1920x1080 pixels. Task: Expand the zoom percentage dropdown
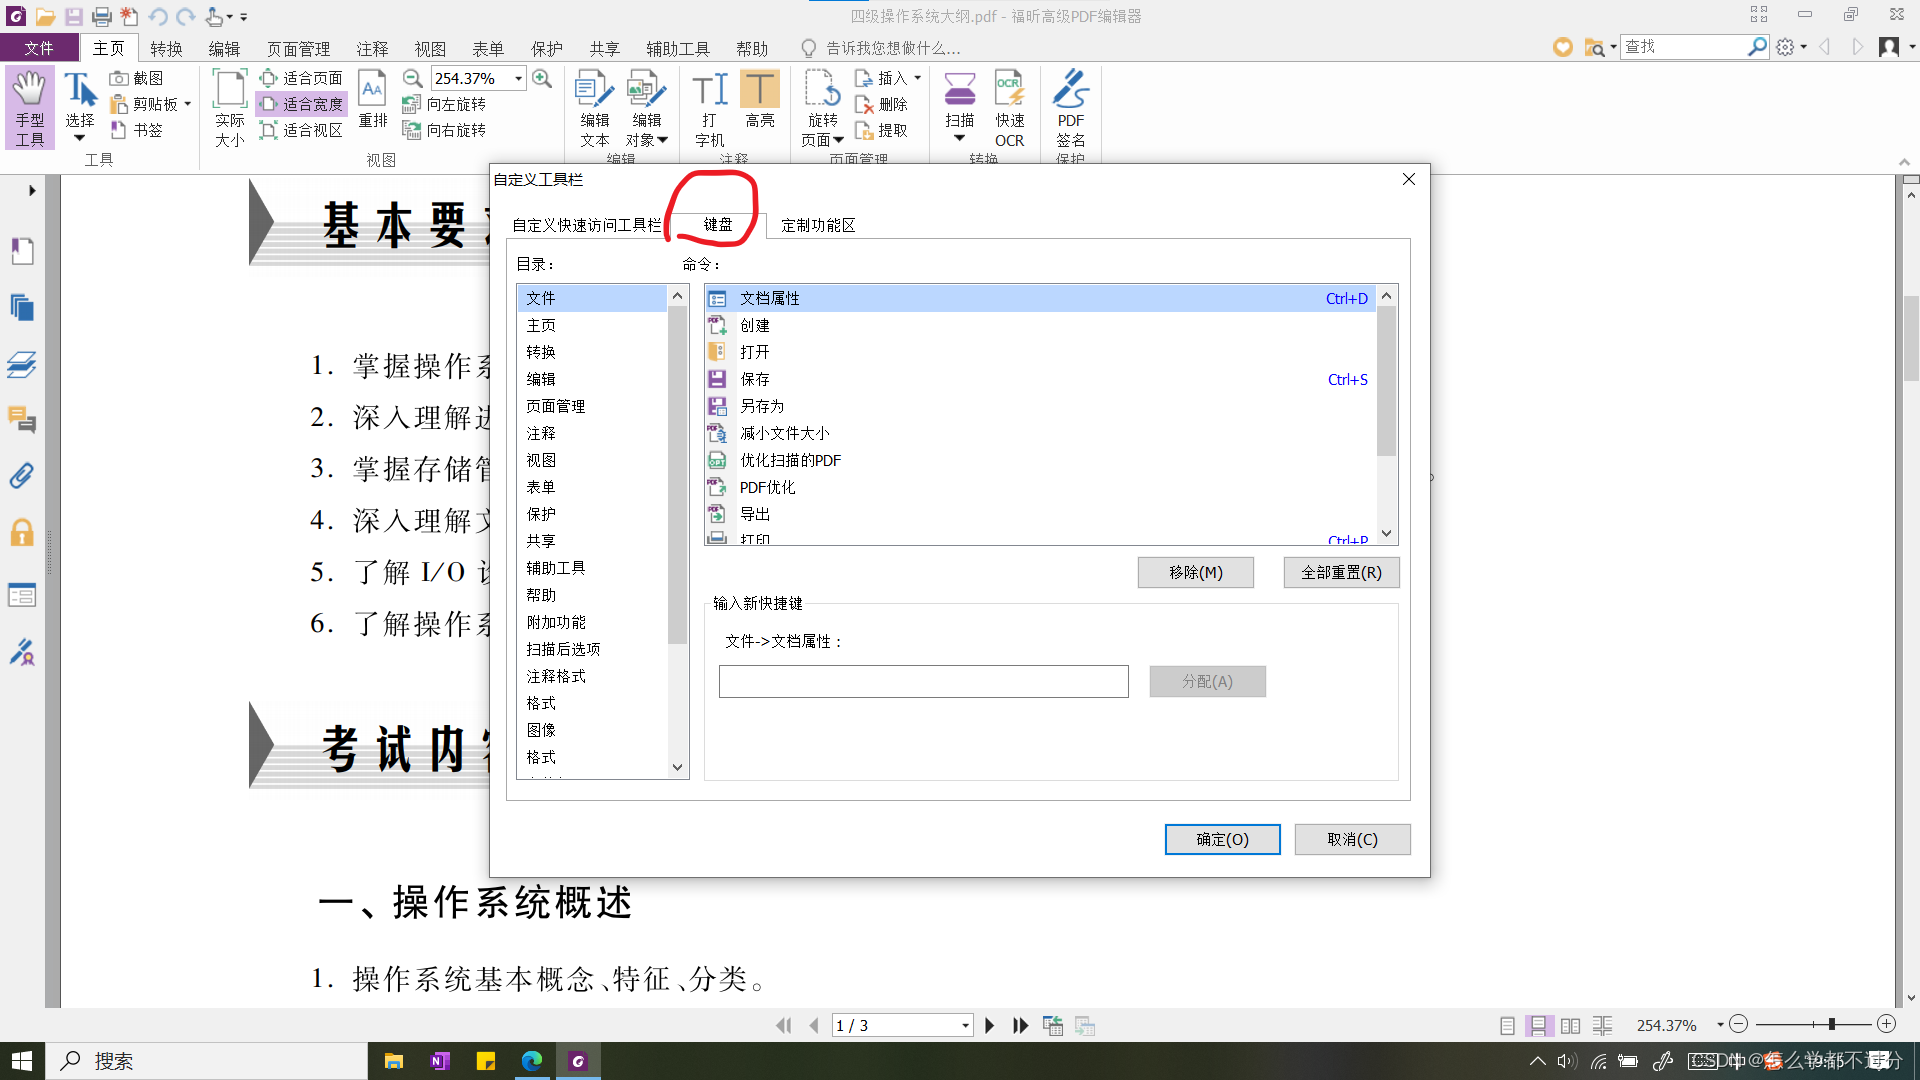tap(518, 78)
